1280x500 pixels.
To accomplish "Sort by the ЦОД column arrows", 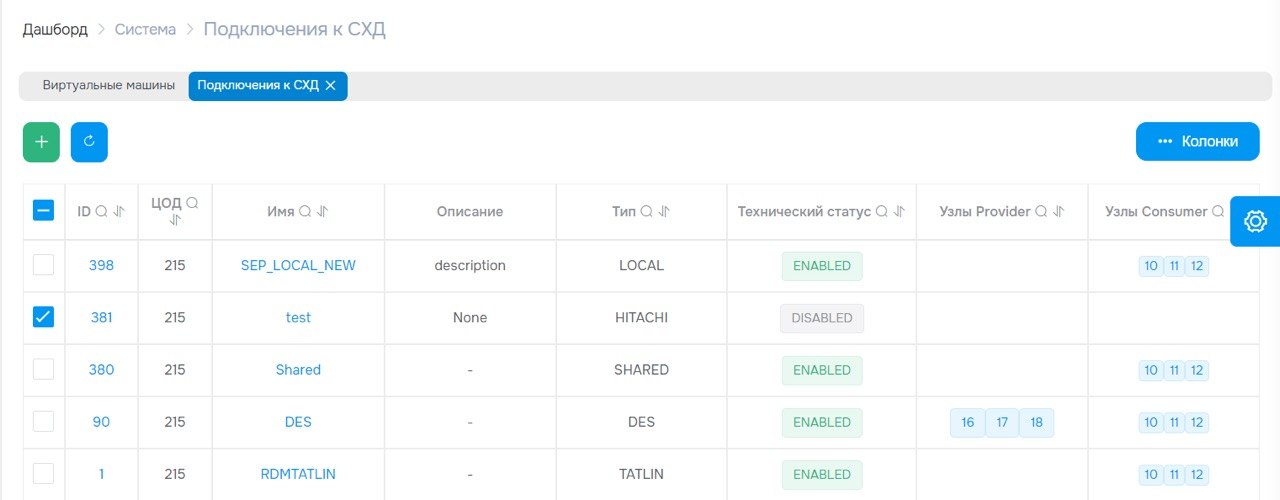I will pyautogui.click(x=175, y=220).
